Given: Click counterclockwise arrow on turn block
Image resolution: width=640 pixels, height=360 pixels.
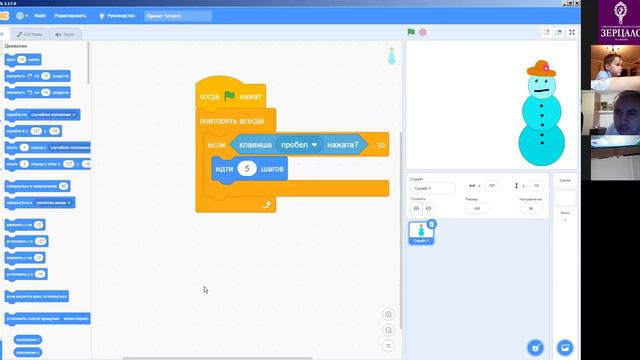Looking at the screenshot, I should pyautogui.click(x=30, y=92).
